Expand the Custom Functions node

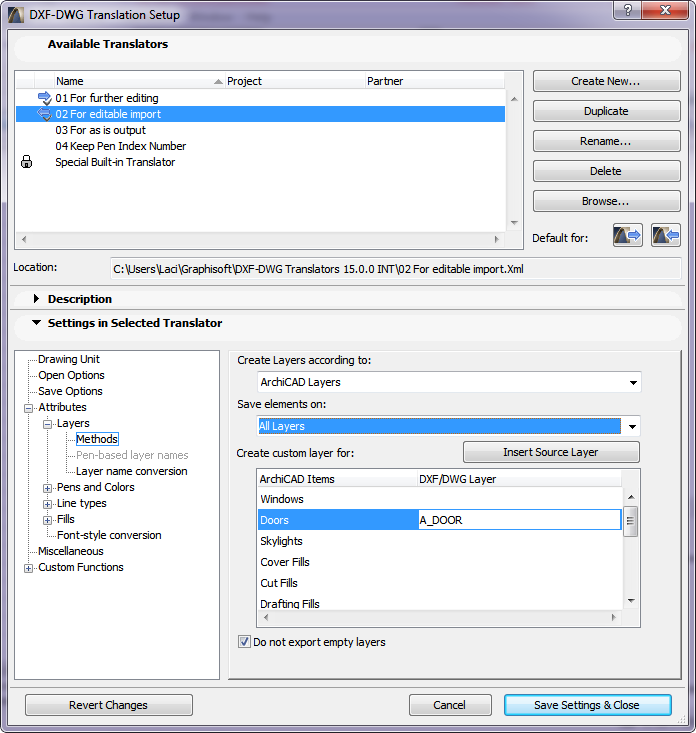pyautogui.click(x=29, y=568)
